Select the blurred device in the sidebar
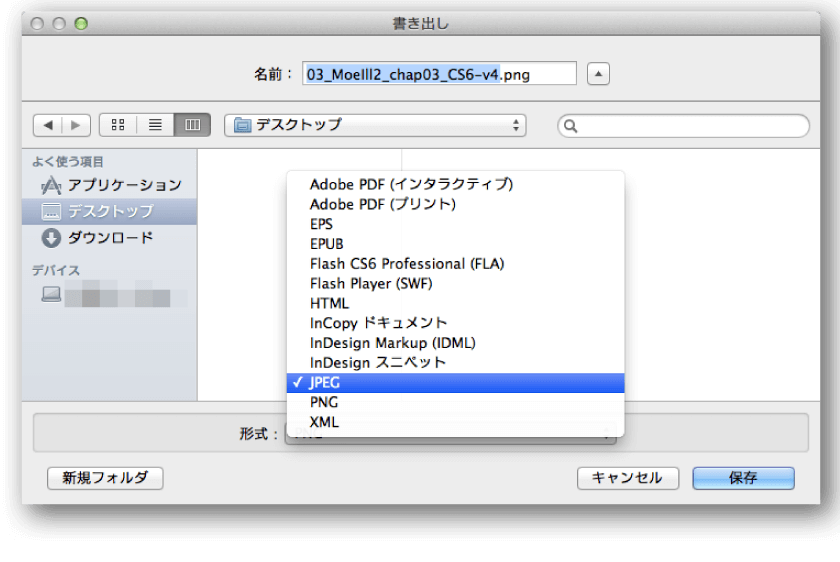Screen dimensions: 840x562 (x=110, y=295)
